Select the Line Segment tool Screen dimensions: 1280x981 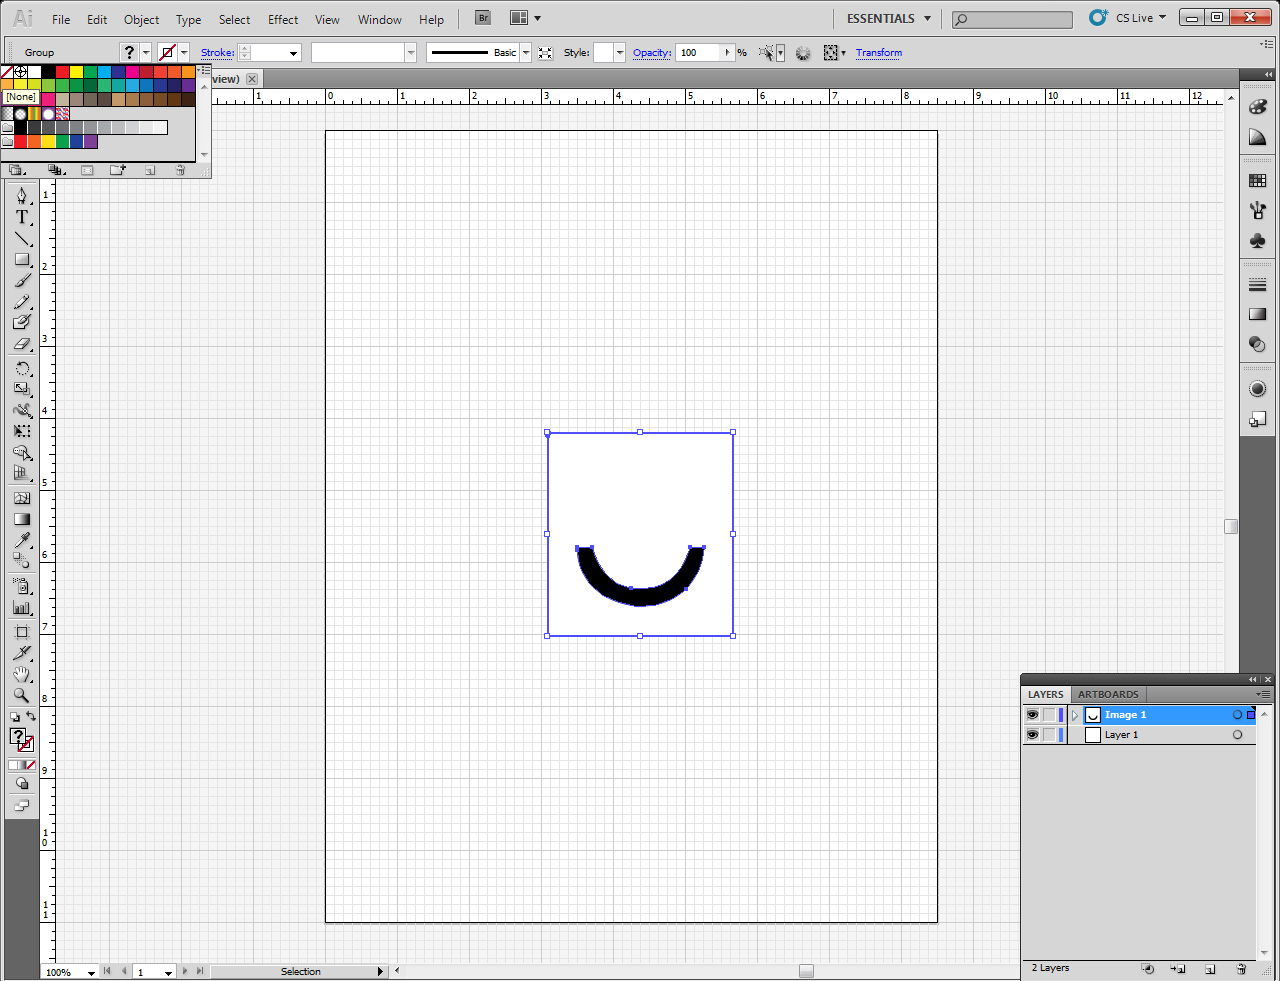coord(22,238)
